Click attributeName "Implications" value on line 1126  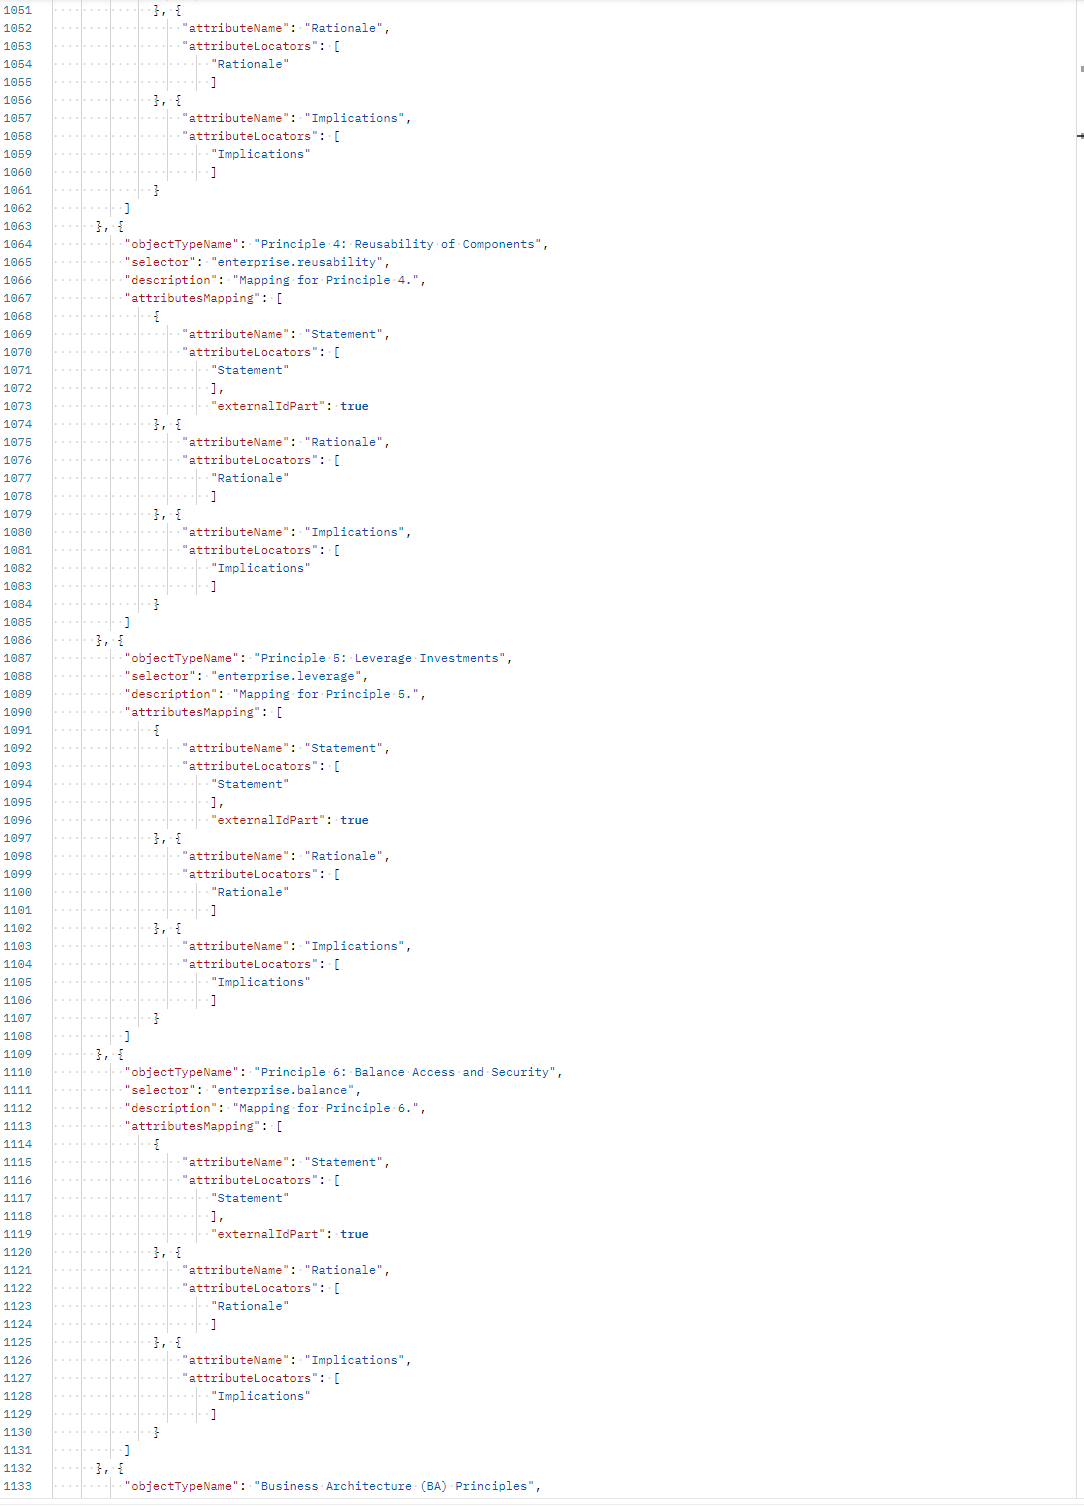coord(355,1360)
